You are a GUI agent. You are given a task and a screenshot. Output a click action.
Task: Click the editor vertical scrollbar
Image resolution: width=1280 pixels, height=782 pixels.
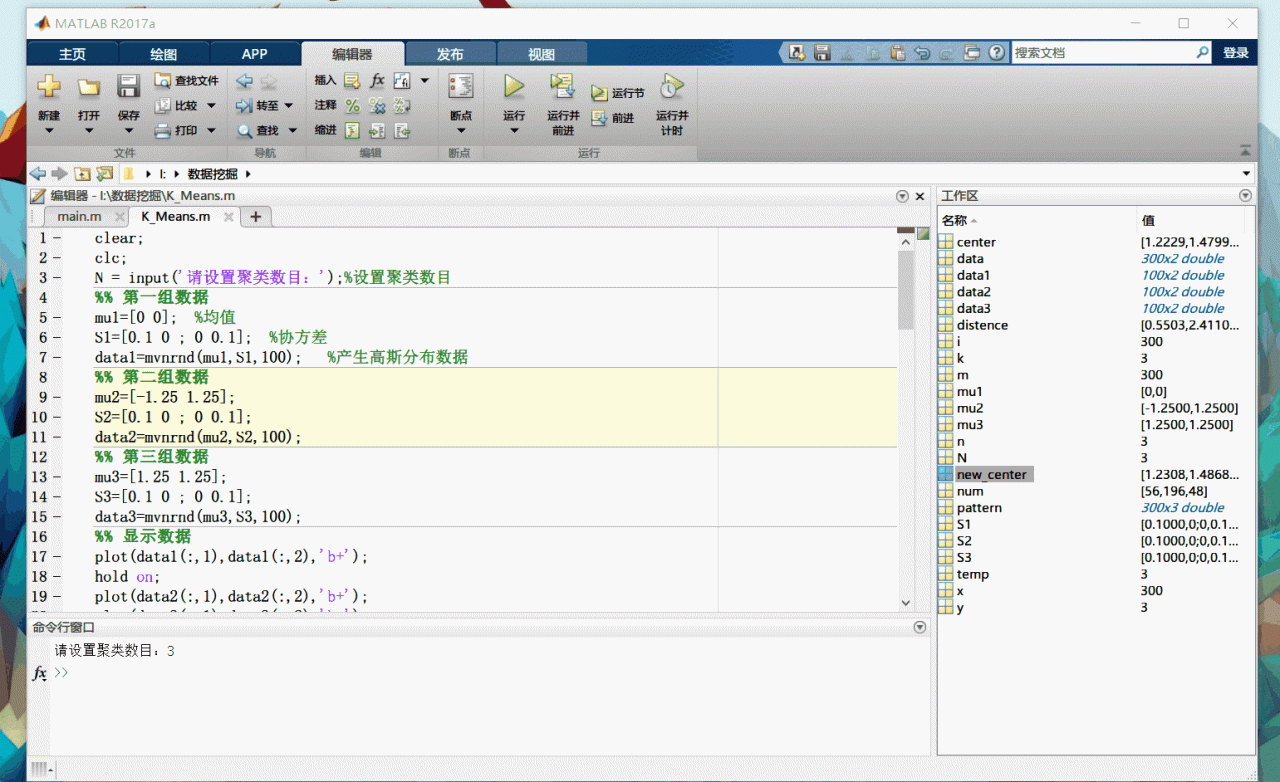[x=906, y=290]
